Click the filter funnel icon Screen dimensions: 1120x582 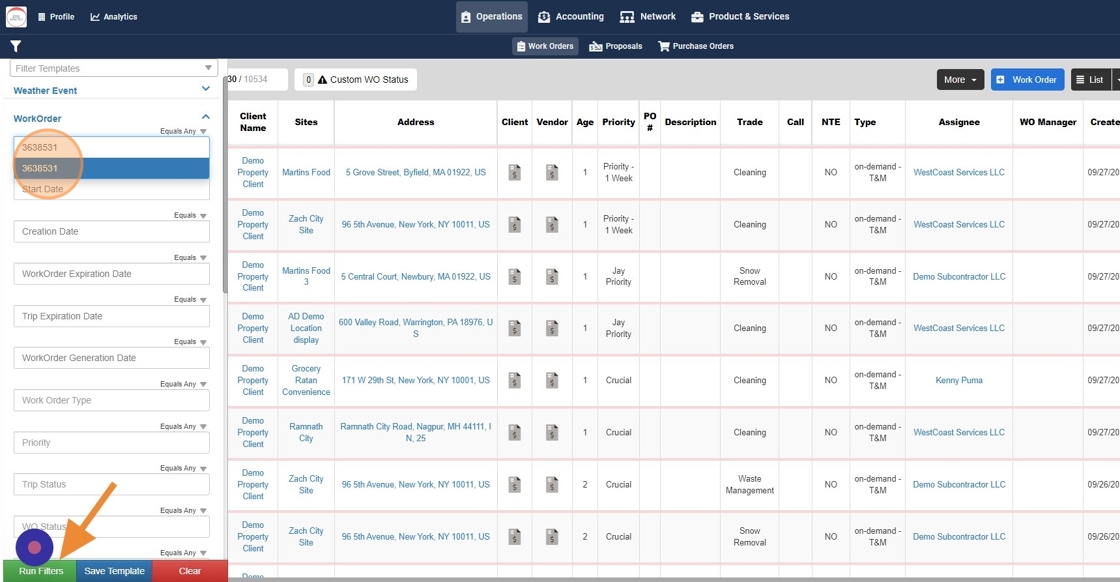(x=15, y=46)
